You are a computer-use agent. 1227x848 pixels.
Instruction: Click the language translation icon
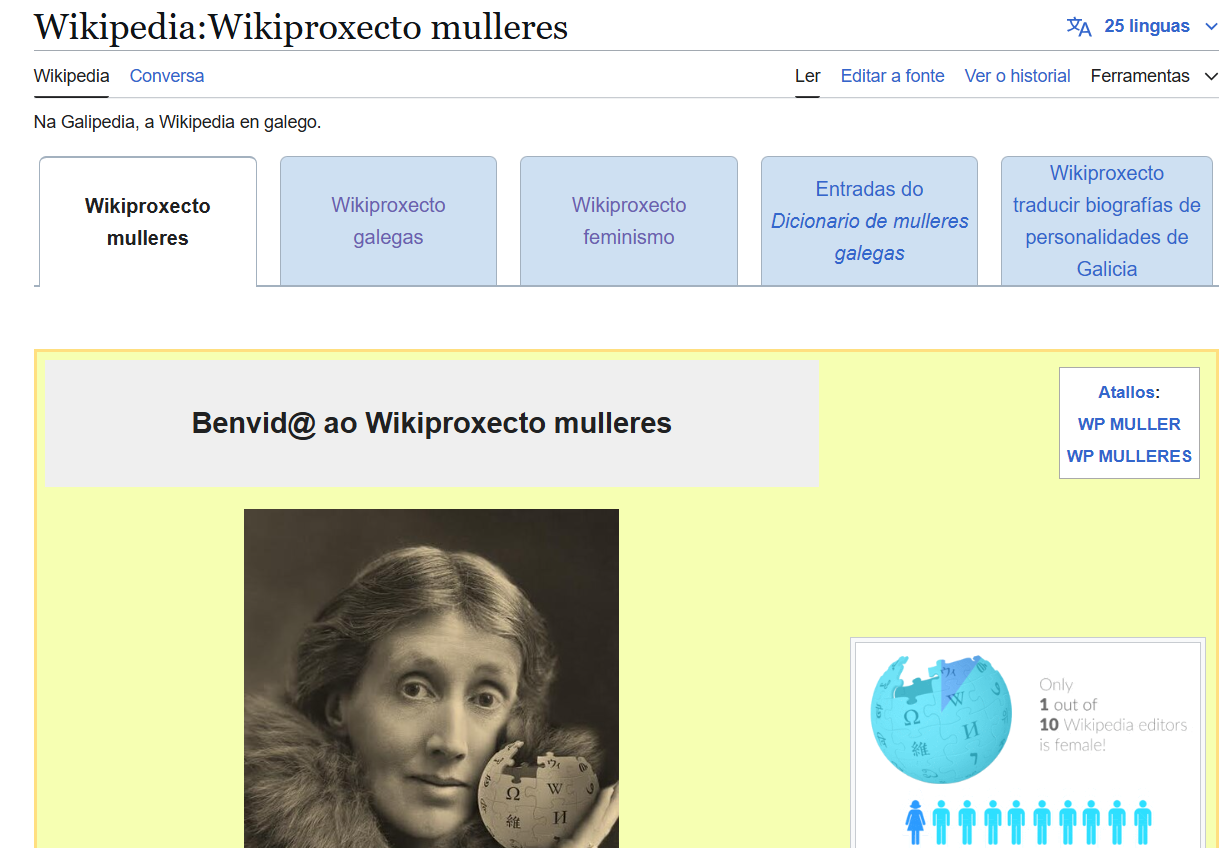(1079, 27)
